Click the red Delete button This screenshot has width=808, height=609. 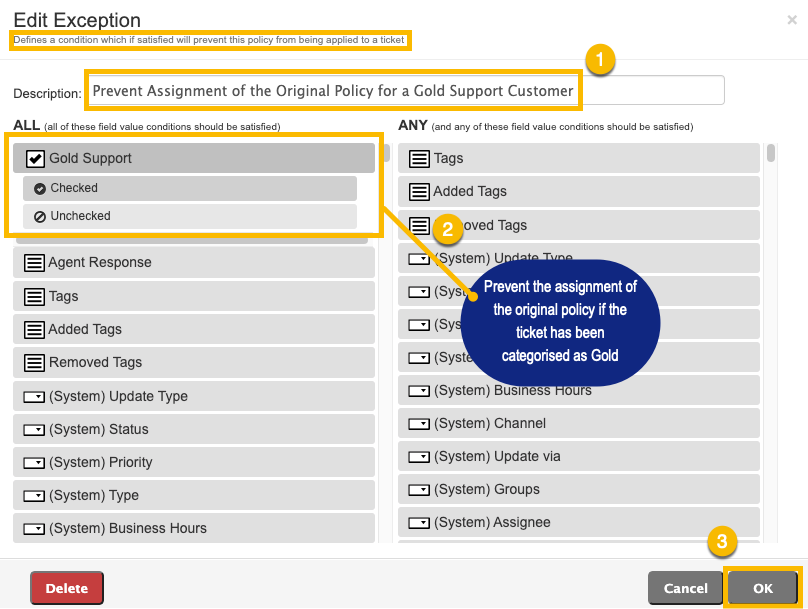67,588
